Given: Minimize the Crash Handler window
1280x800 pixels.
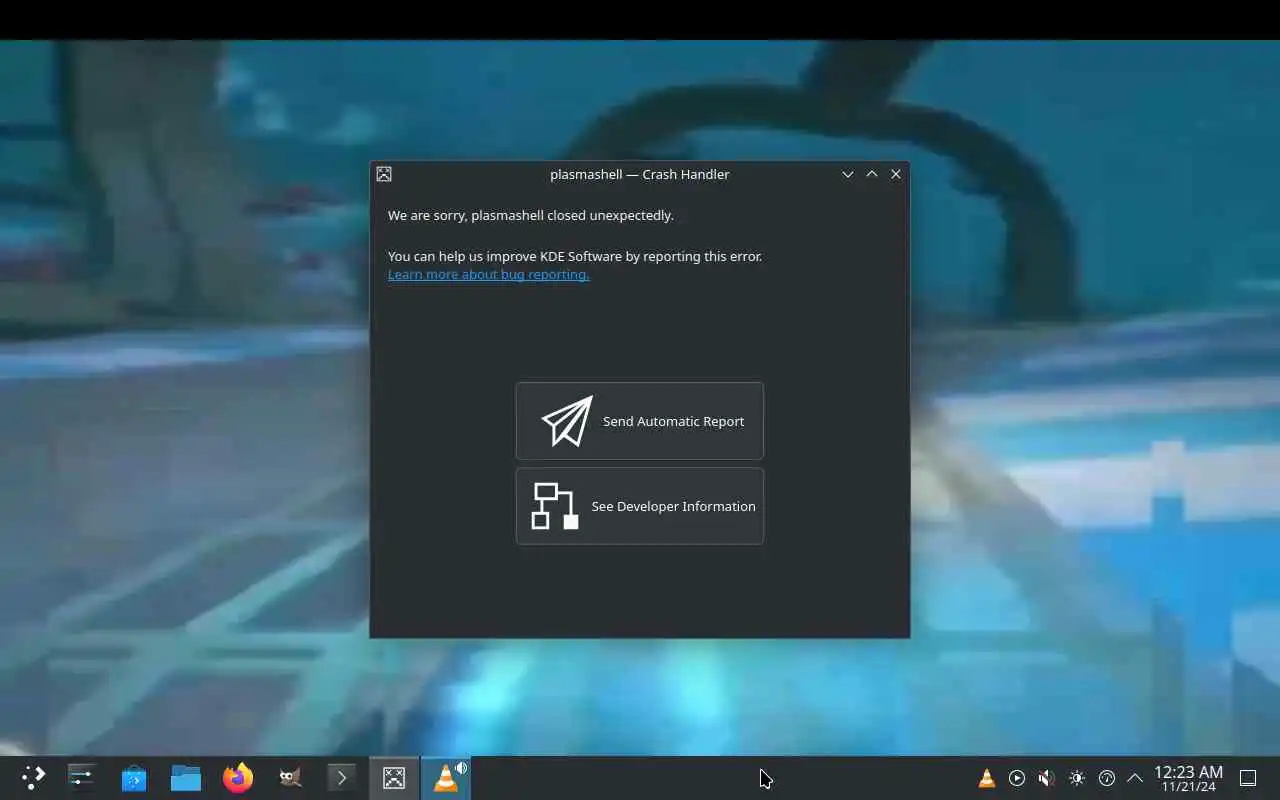Looking at the screenshot, I should tap(848, 174).
